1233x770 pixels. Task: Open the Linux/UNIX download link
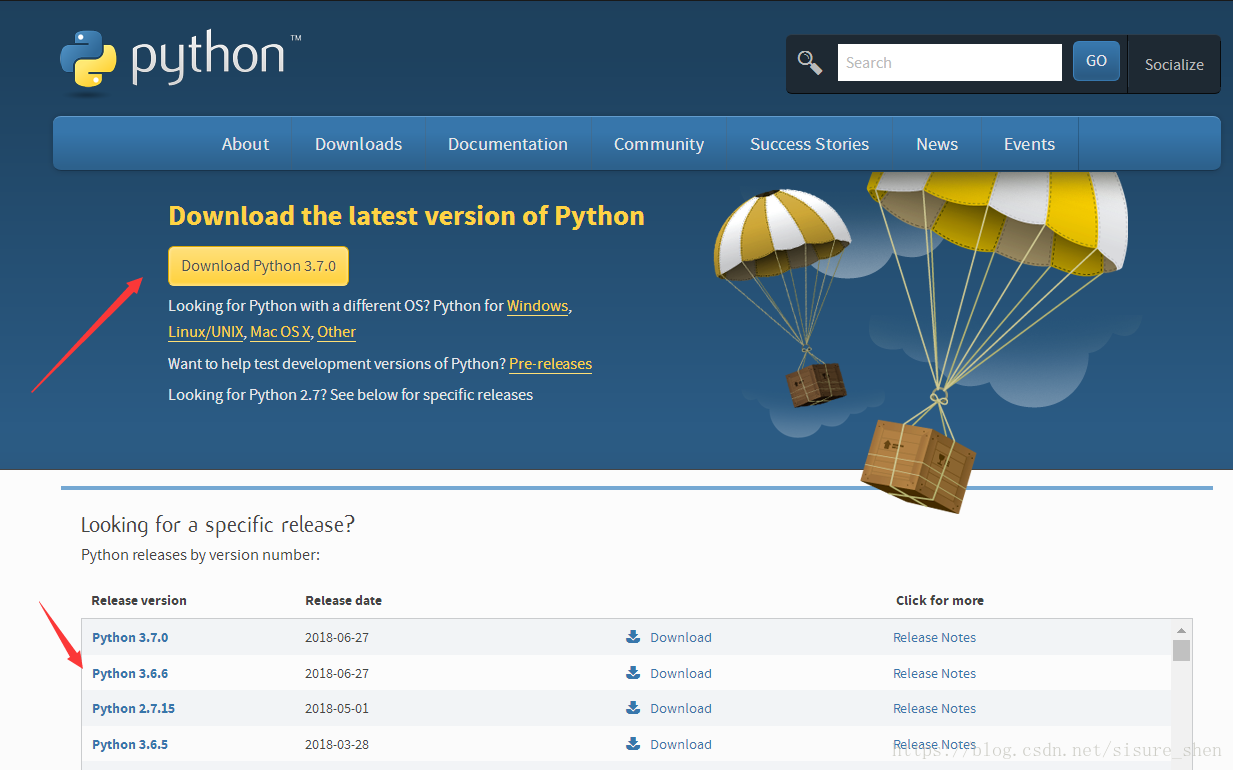(x=206, y=332)
